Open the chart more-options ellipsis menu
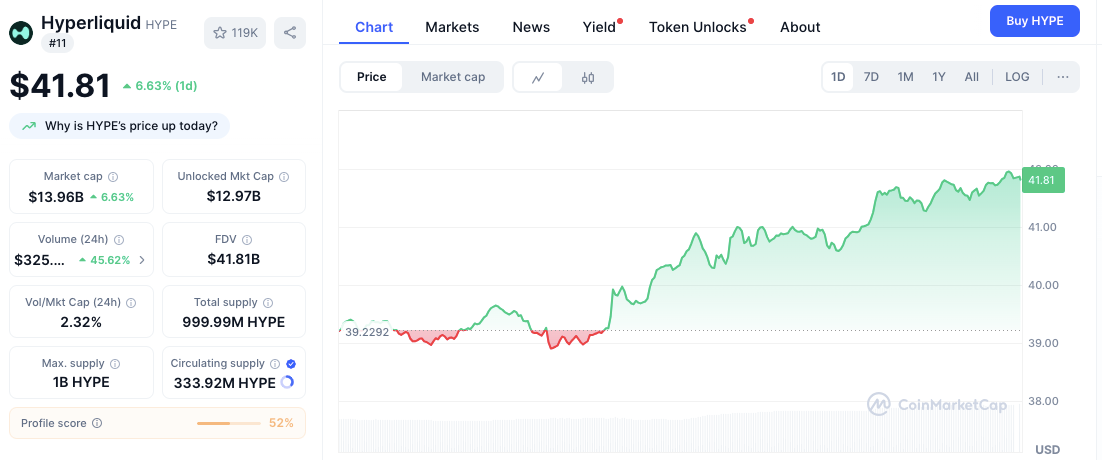Screen dimensions: 1102x460 pyautogui.click(x=1063, y=77)
